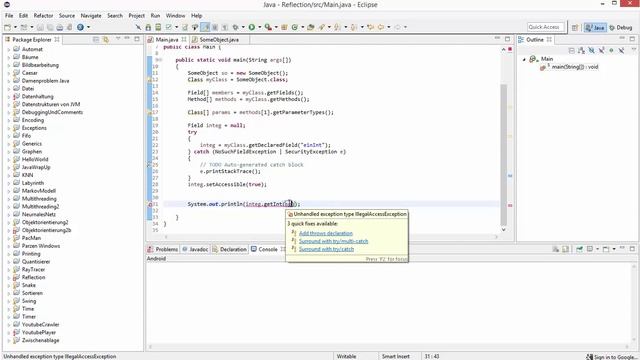
Task: Switch to the Java perspective button
Action: (x=595, y=27)
